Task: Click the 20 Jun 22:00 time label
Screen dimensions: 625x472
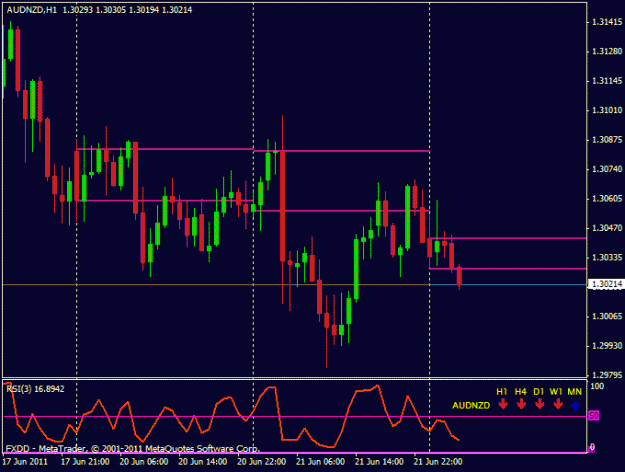Action: [x=261, y=462]
